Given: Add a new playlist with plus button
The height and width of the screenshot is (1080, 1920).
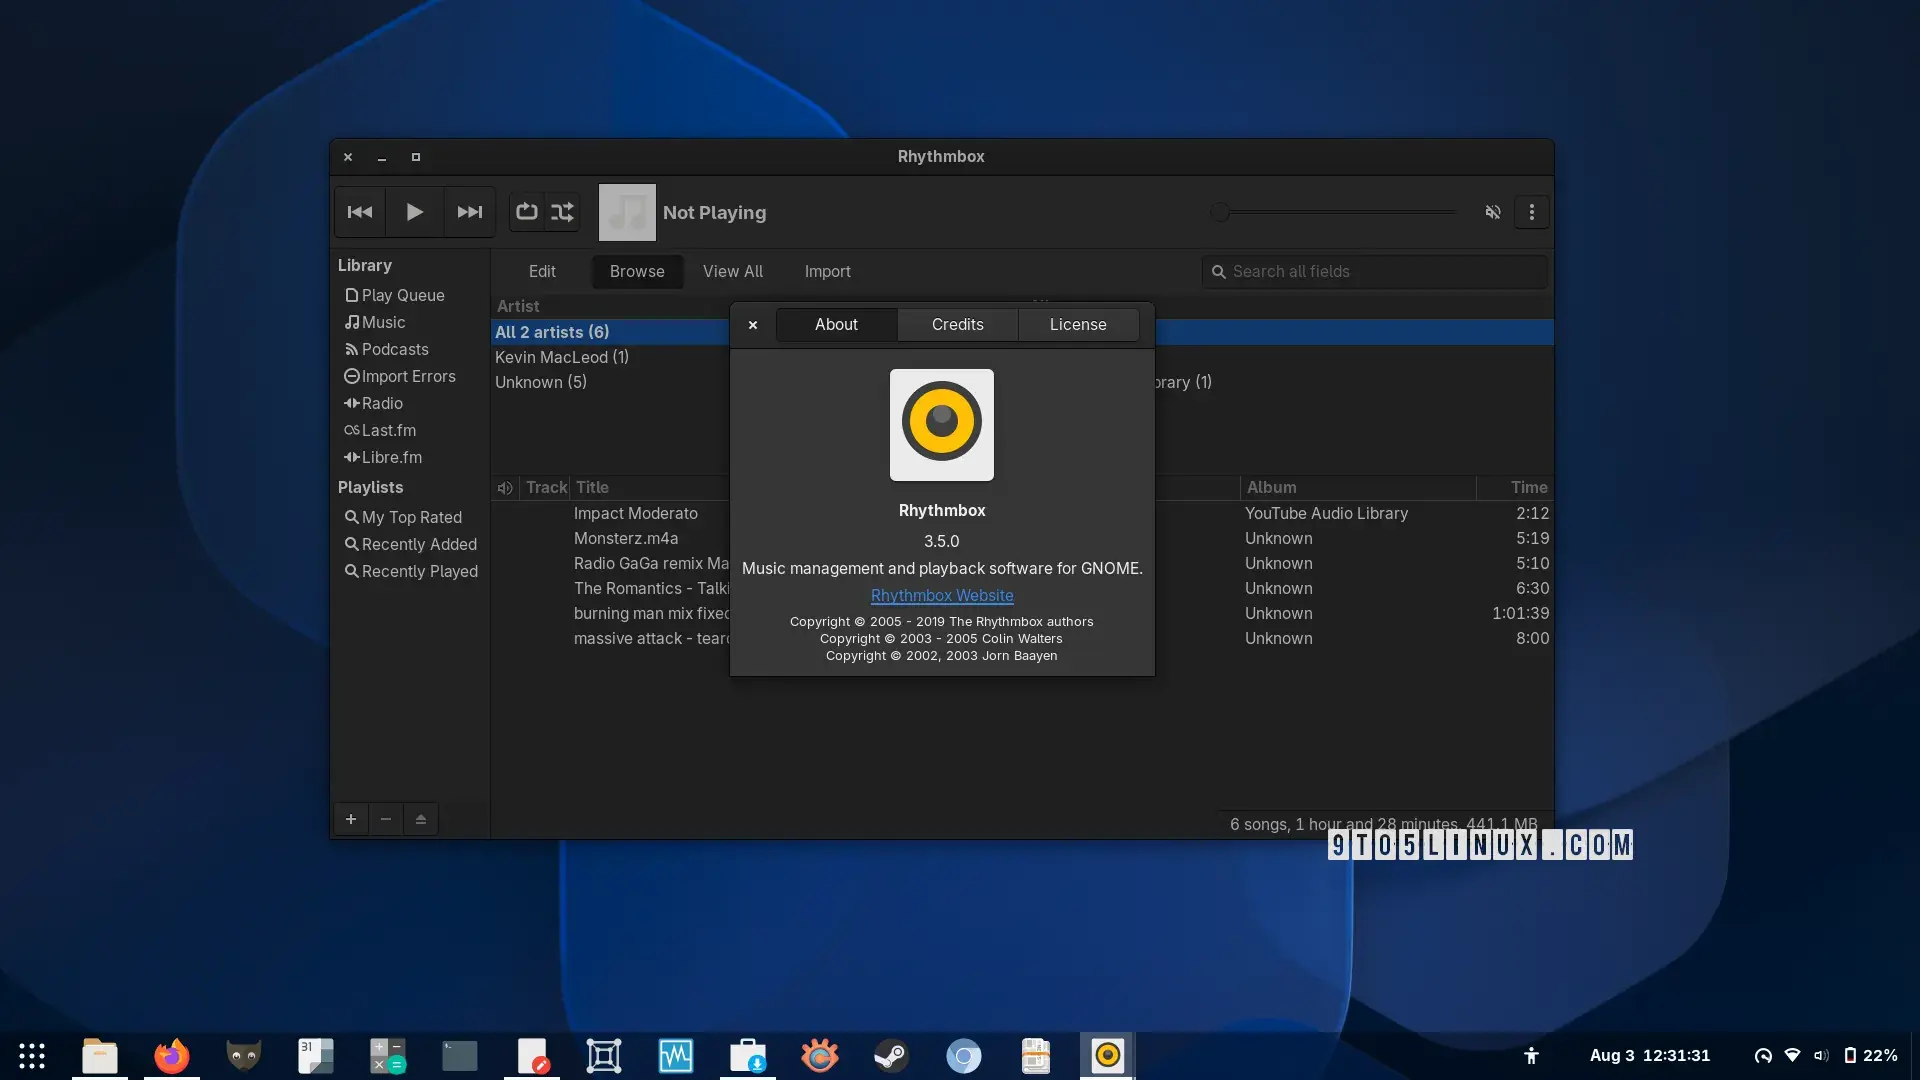Looking at the screenshot, I should [x=351, y=819].
